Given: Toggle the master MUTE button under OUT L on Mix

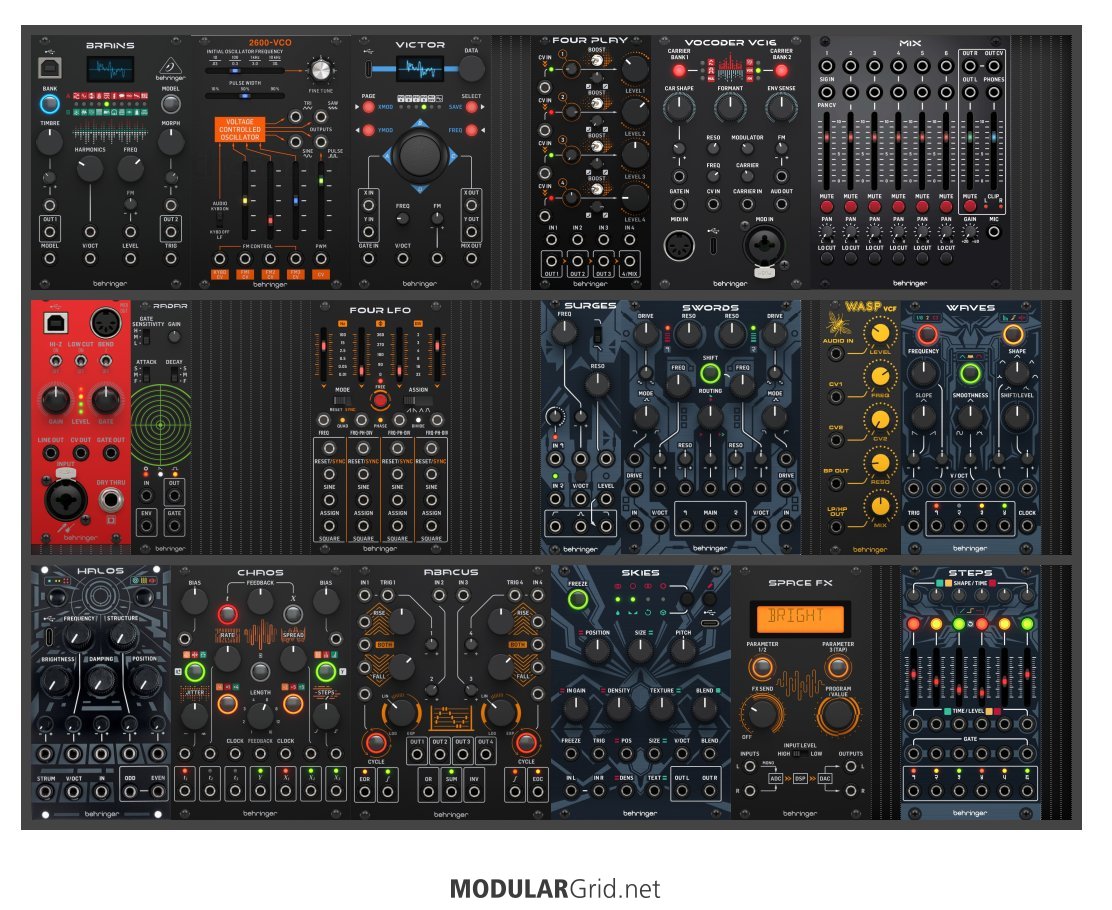Looking at the screenshot, I should (x=970, y=206).
